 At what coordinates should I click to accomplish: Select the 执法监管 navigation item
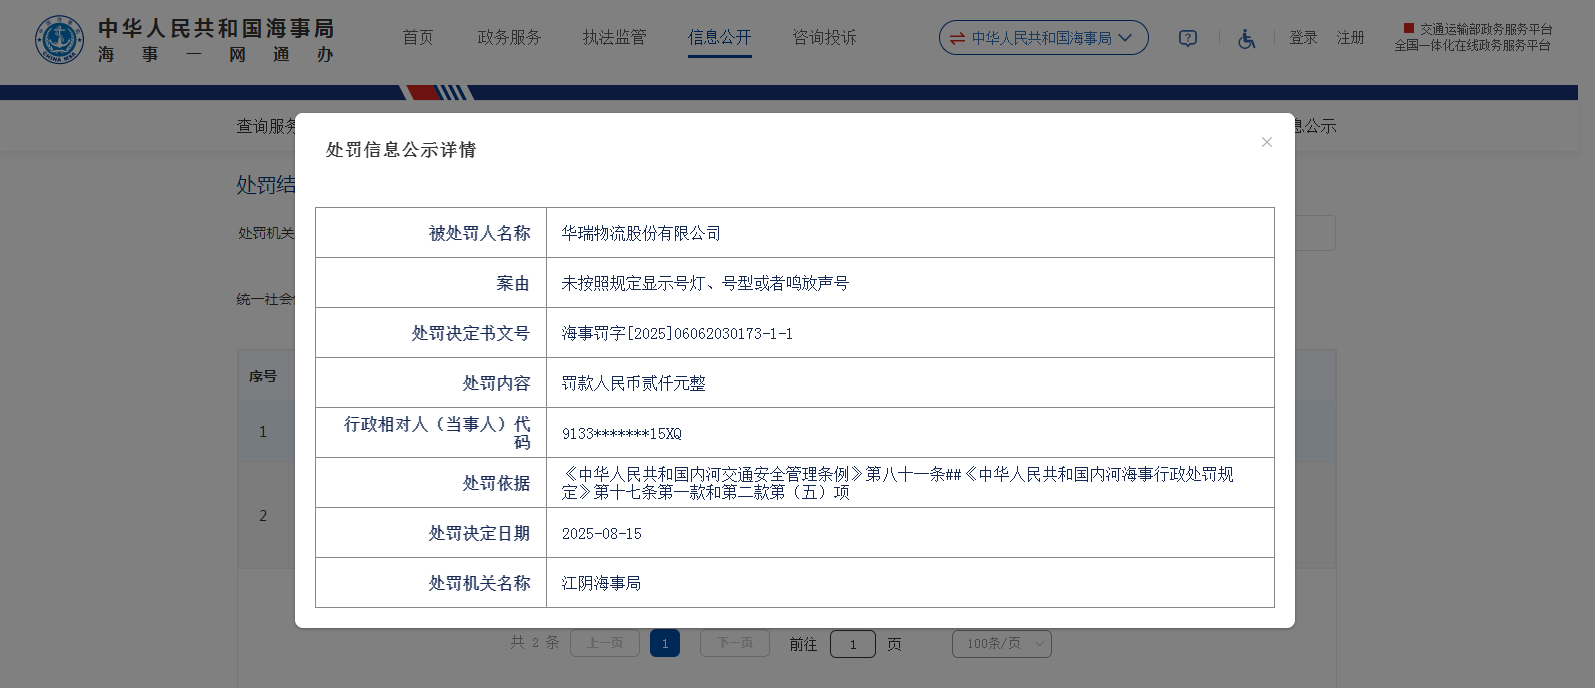[614, 38]
